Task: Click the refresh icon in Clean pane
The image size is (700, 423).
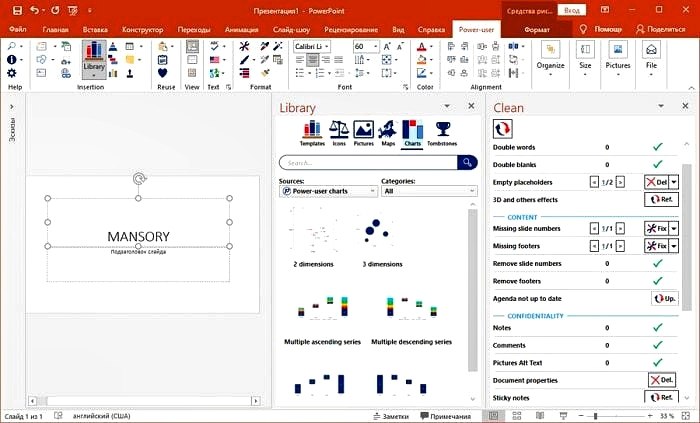Action: [503, 129]
